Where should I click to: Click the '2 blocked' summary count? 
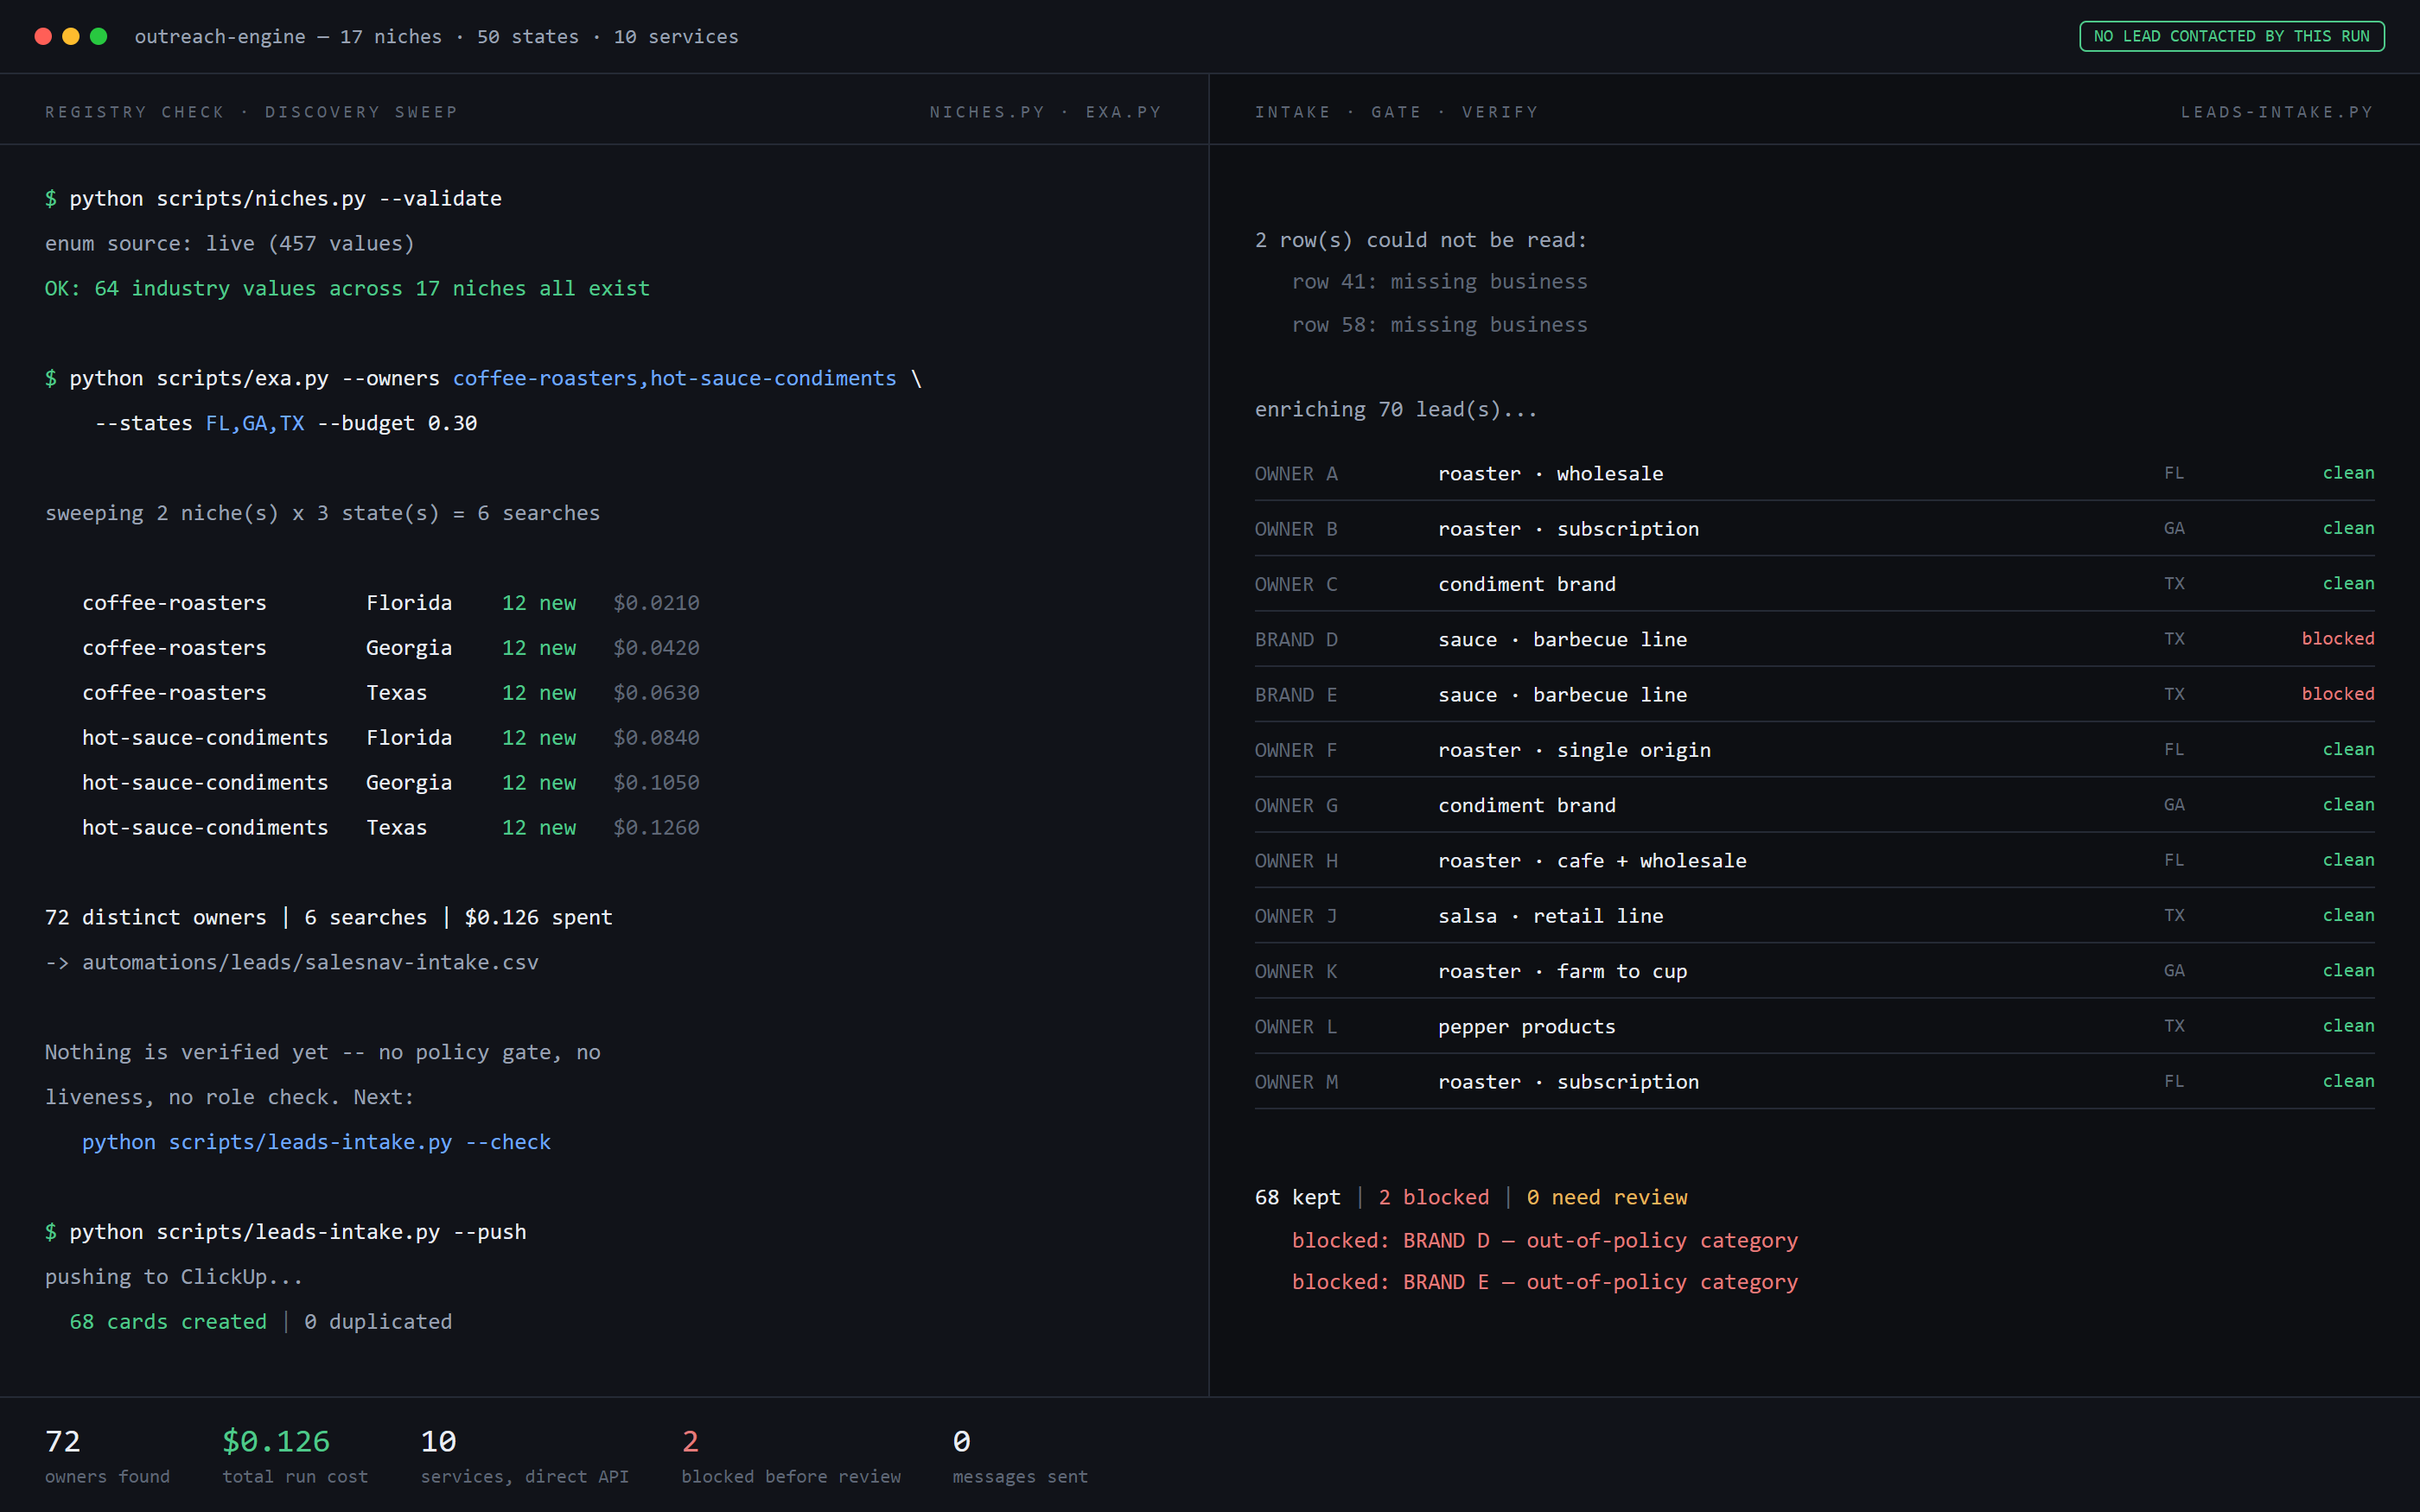(1433, 1197)
